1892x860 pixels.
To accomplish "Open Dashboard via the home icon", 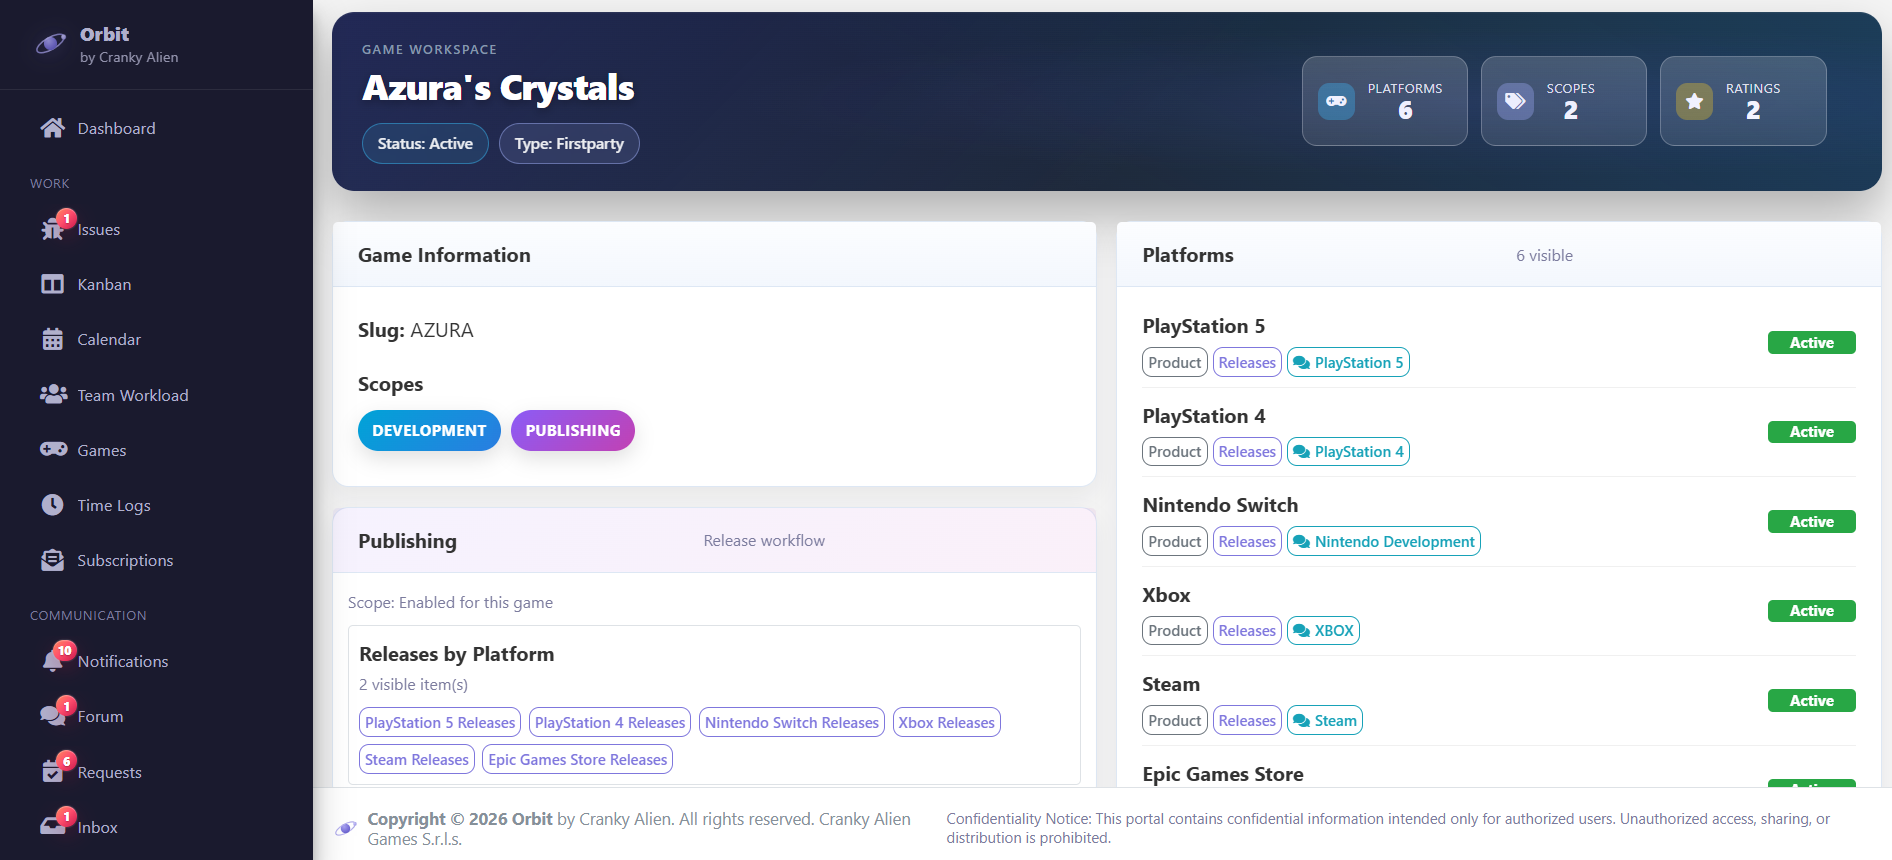I will tap(52, 128).
